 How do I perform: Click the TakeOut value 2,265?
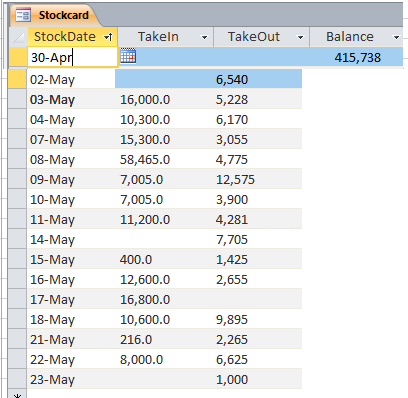[x=232, y=340]
